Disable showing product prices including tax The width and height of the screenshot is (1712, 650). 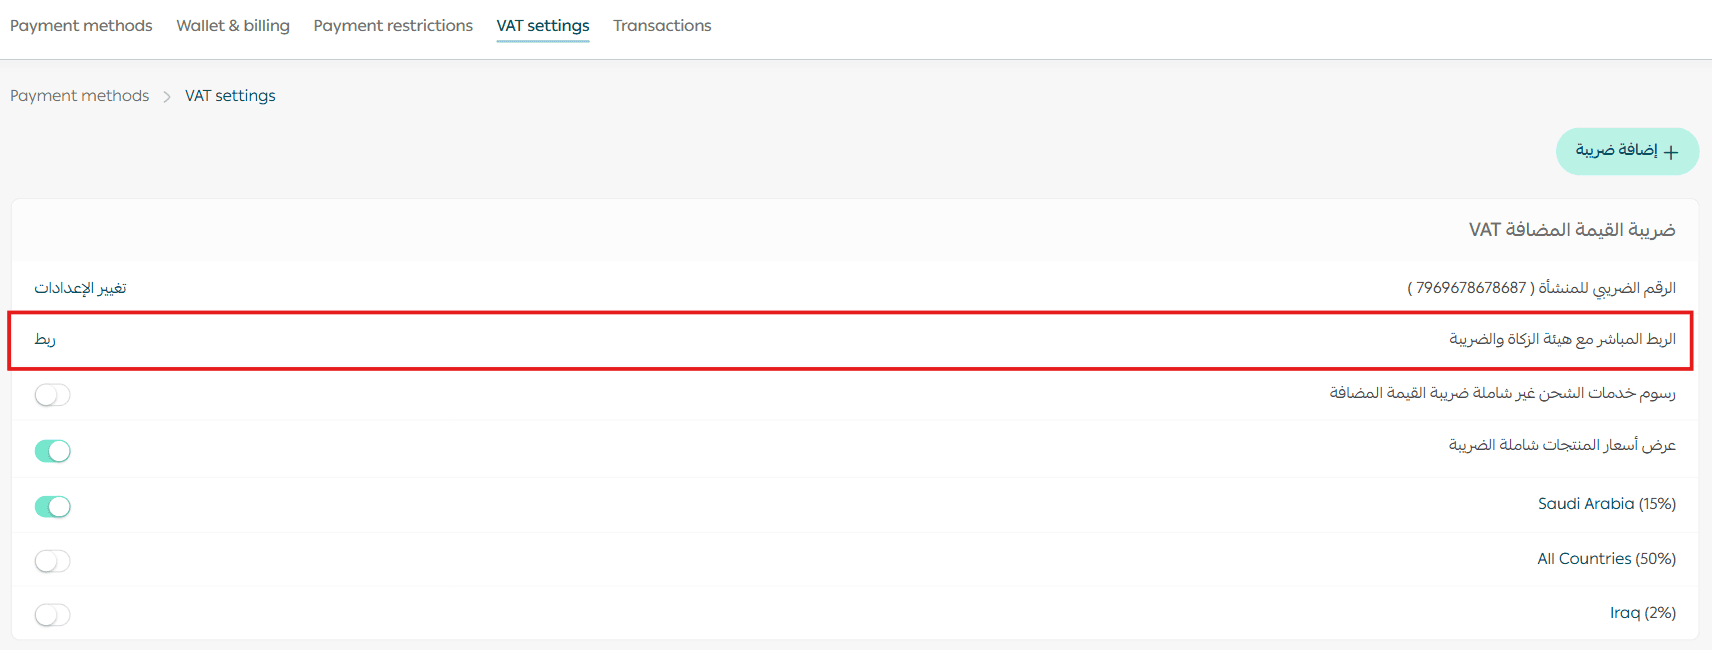tap(52, 451)
